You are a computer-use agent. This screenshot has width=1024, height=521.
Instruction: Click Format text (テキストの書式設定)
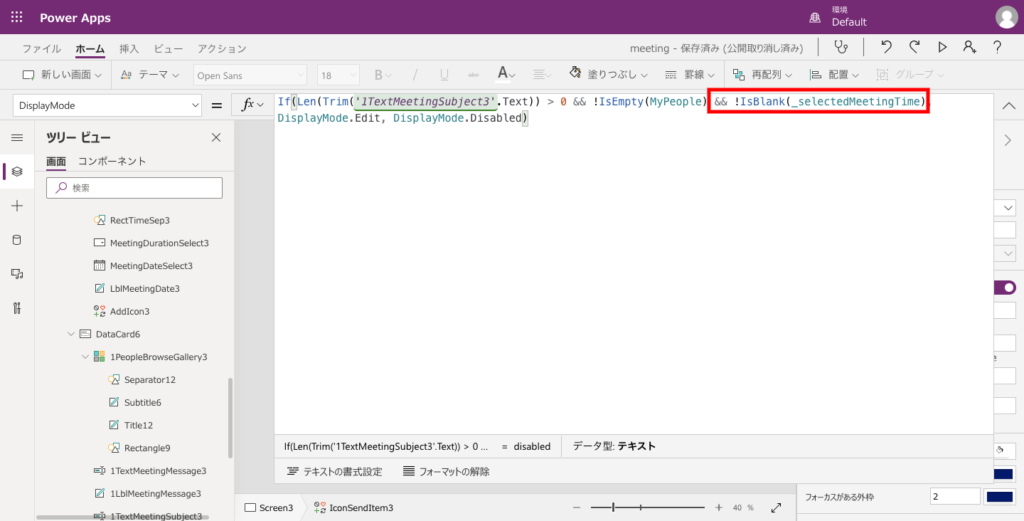coord(334,471)
